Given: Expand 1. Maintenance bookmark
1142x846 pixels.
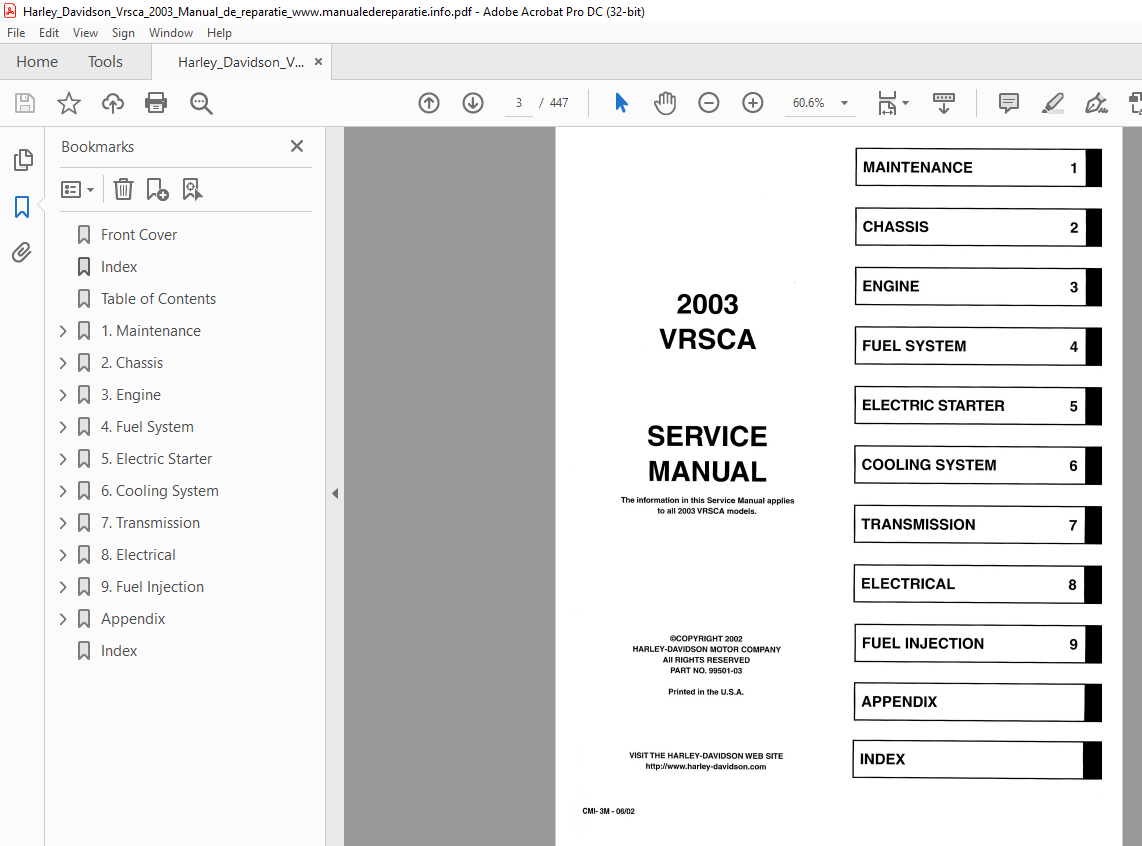Looking at the screenshot, I should pos(63,331).
